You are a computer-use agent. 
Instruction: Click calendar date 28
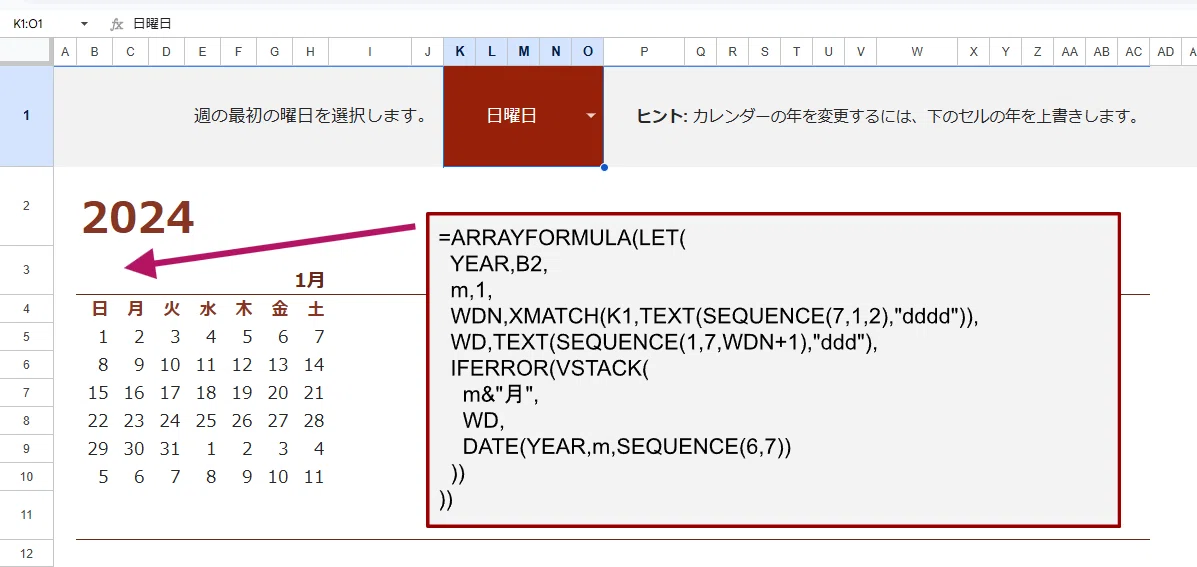pyautogui.click(x=314, y=421)
